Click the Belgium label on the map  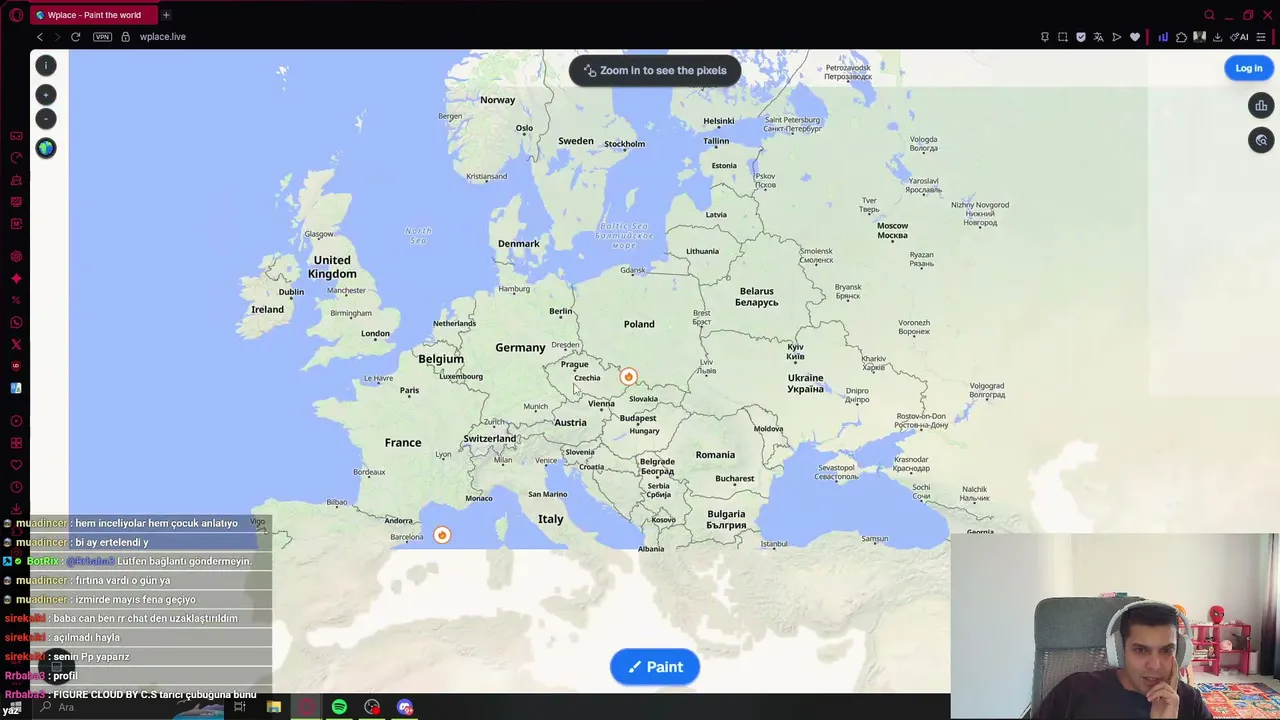(441, 359)
